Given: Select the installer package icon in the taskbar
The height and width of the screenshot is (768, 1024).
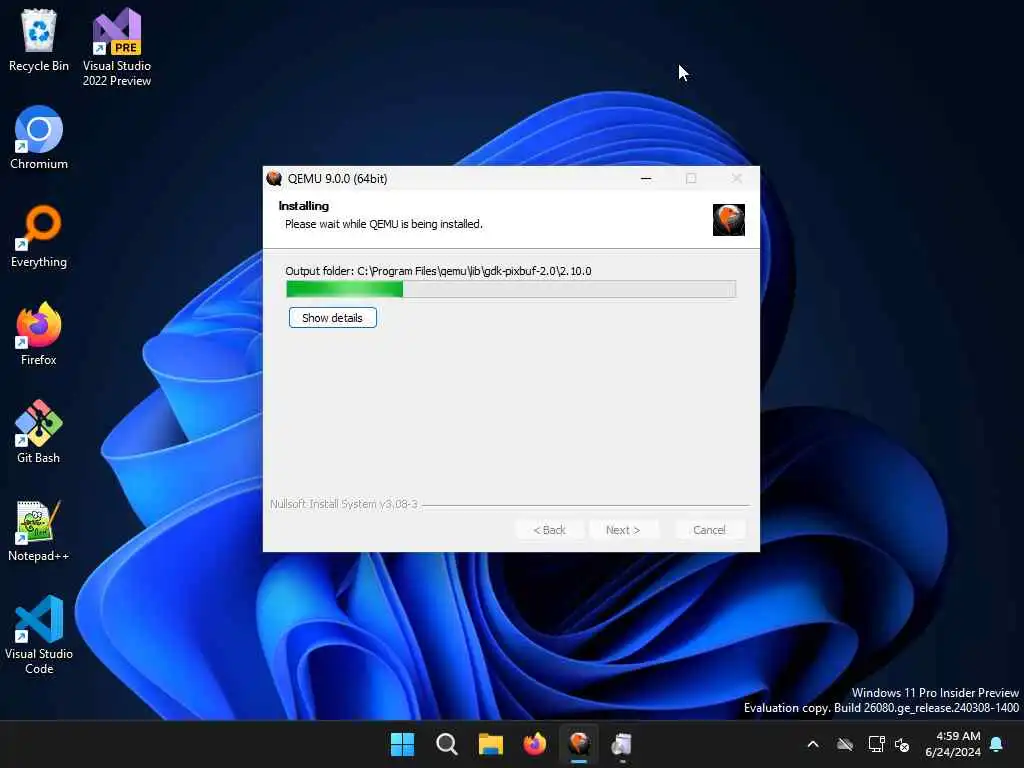Looking at the screenshot, I should tap(622, 744).
